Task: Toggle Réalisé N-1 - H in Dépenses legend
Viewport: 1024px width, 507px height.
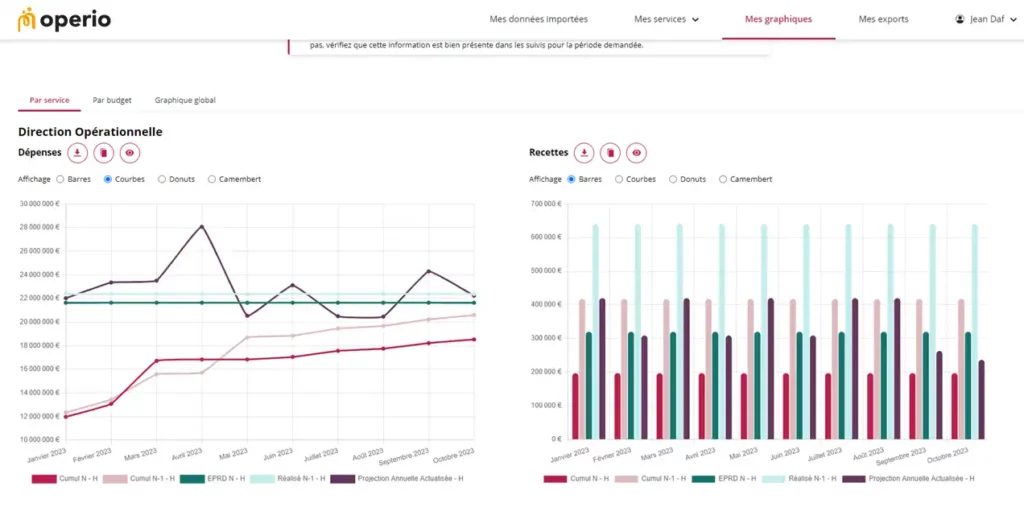Action: click(287, 479)
